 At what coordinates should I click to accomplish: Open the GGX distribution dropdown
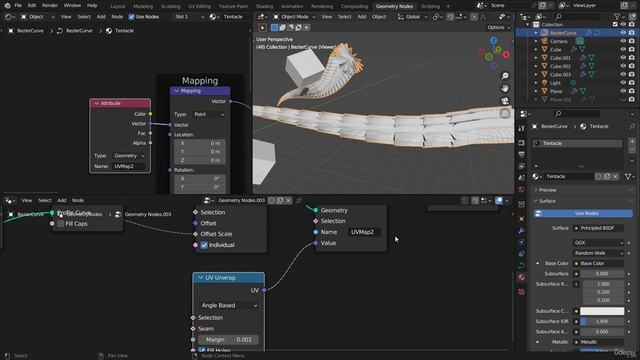point(599,242)
